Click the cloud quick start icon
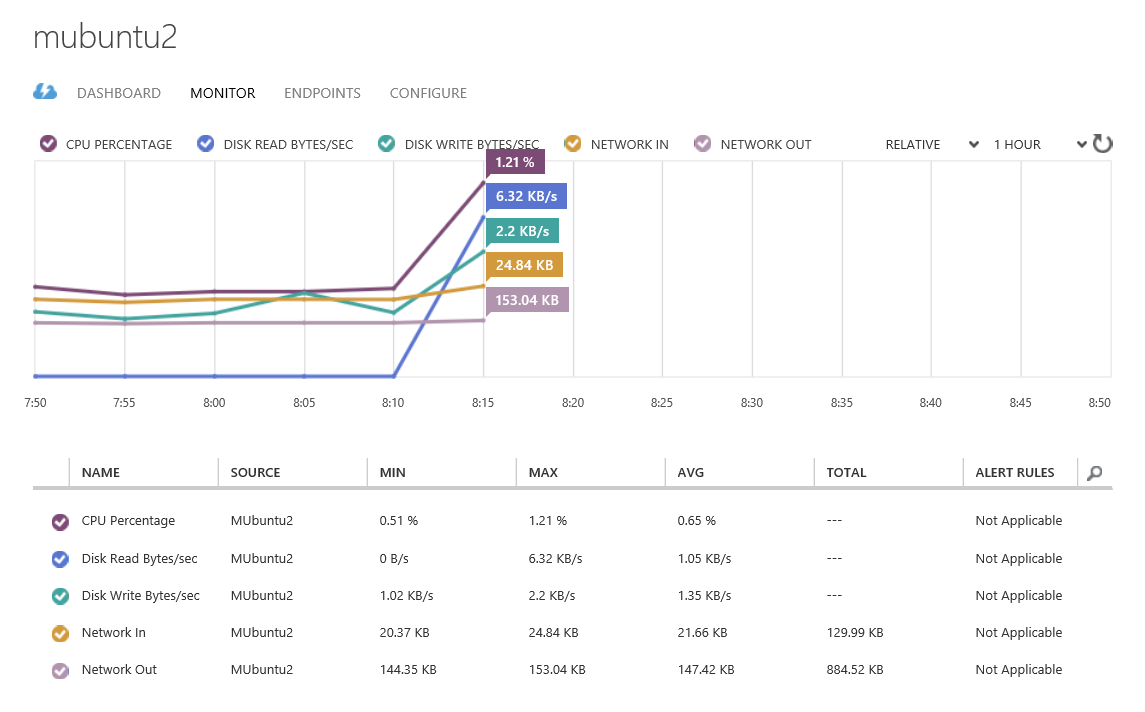Viewport: 1145px width, 712px height. [x=45, y=92]
